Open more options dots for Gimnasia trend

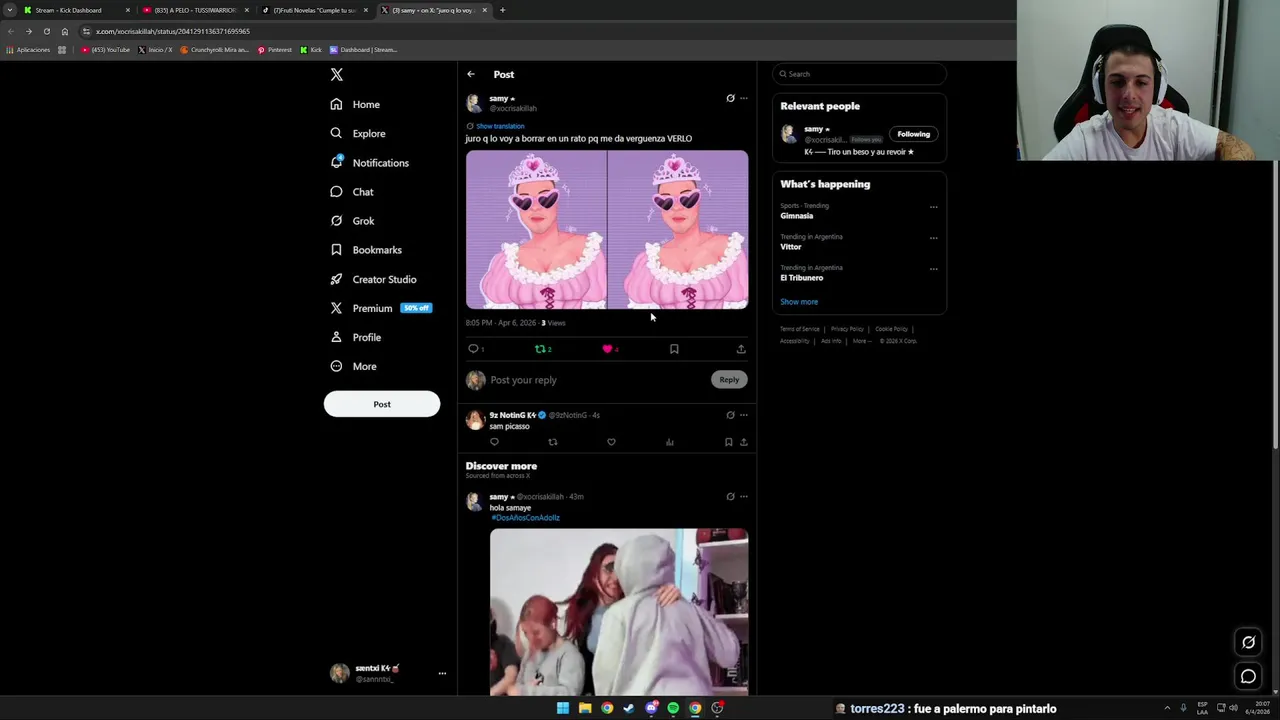(934, 207)
